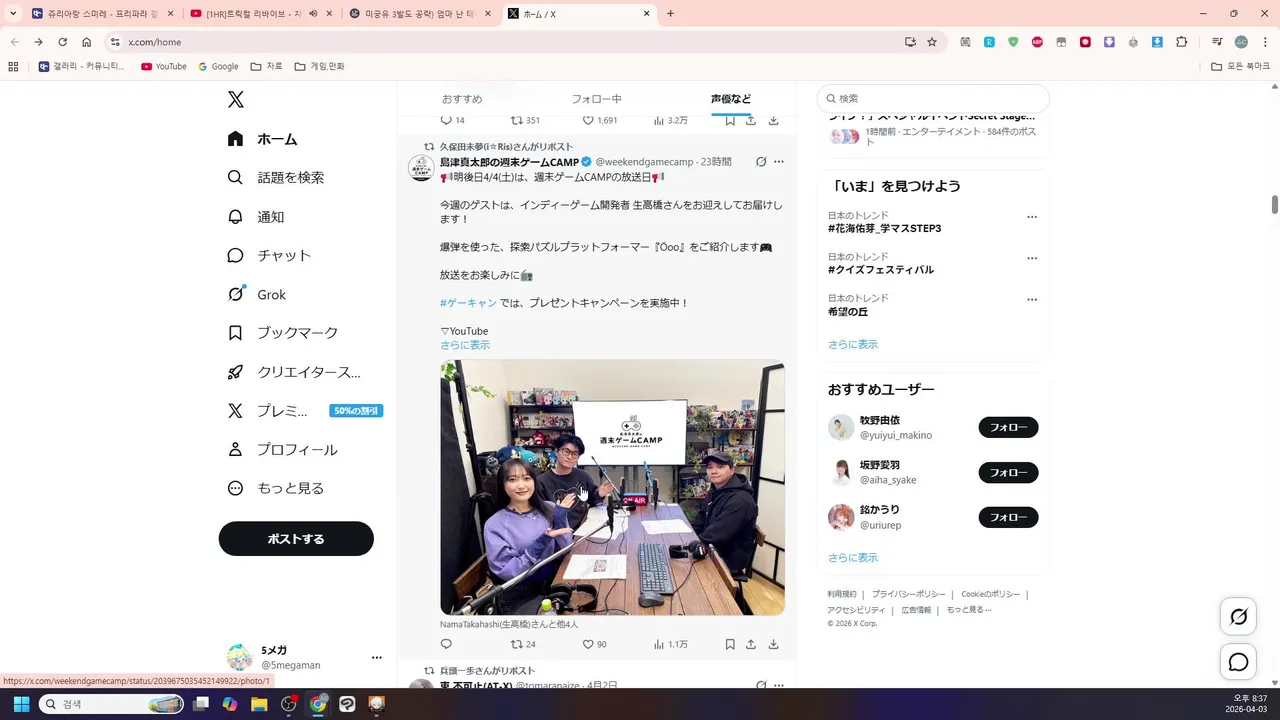Show more trends with さらに表示

coord(853,344)
